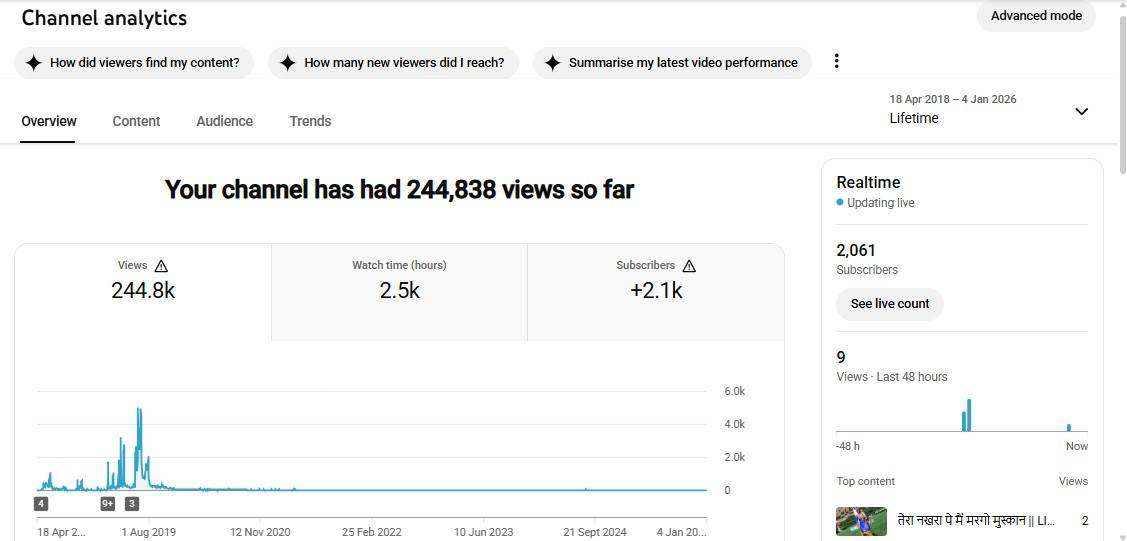Click the chart marker badge labeled 4

coord(41,504)
